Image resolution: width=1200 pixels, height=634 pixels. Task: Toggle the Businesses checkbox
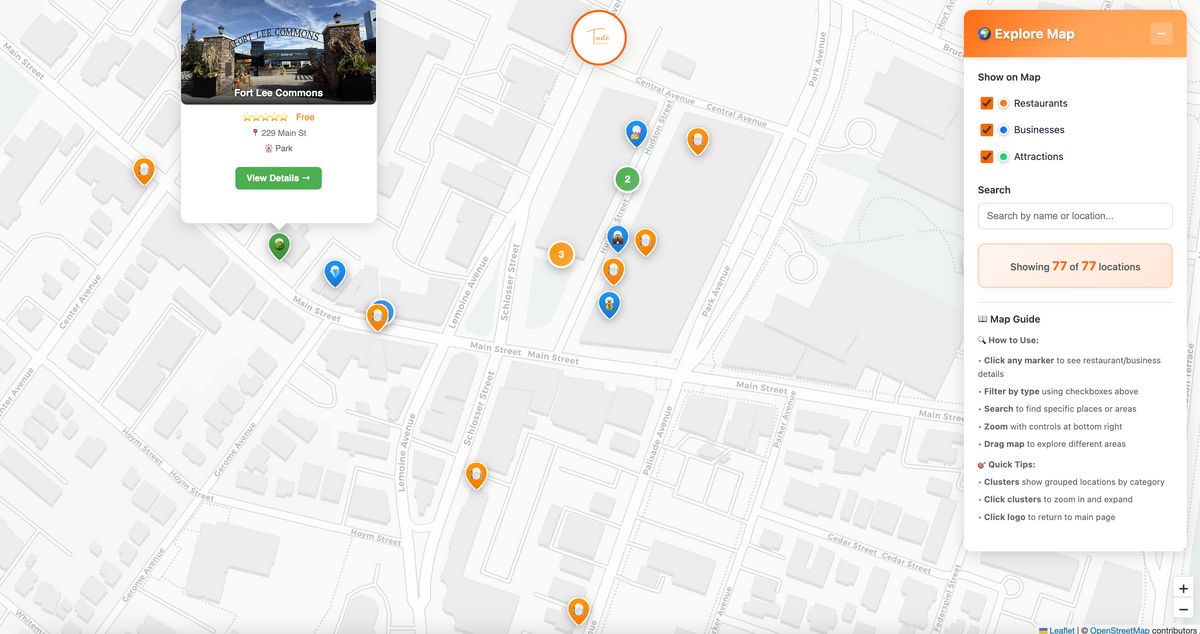coord(985,129)
